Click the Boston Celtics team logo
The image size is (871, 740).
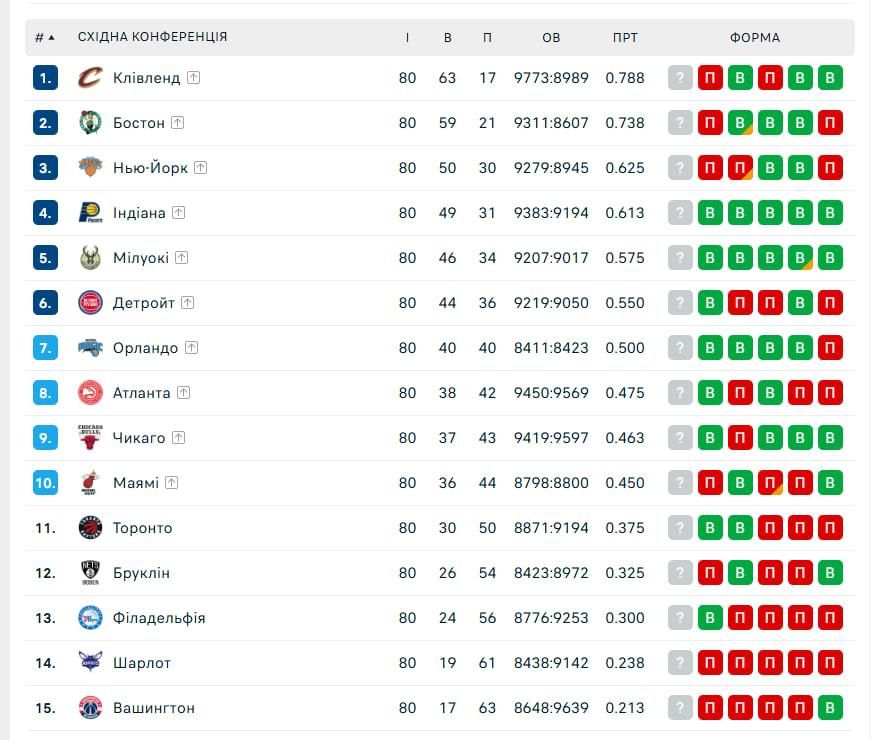pyautogui.click(x=91, y=123)
